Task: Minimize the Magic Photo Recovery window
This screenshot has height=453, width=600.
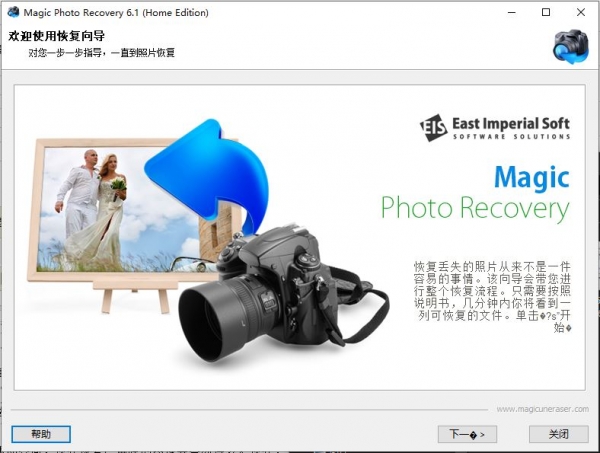Action: pos(512,13)
